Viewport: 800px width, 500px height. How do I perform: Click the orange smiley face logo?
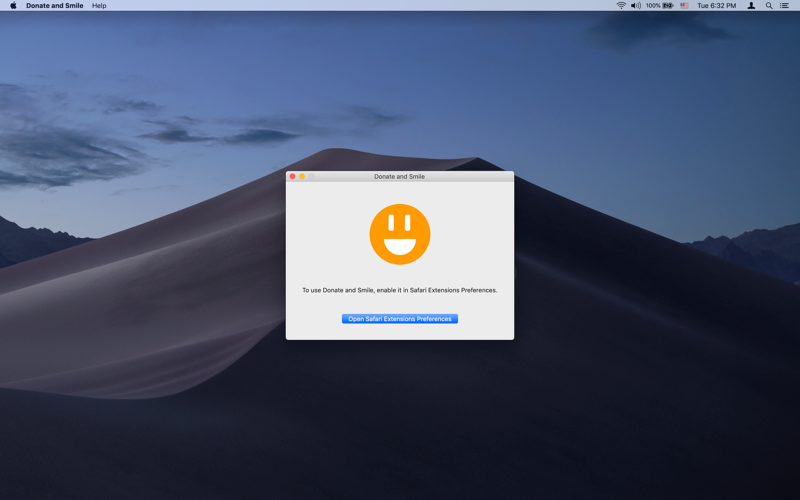(x=399, y=234)
